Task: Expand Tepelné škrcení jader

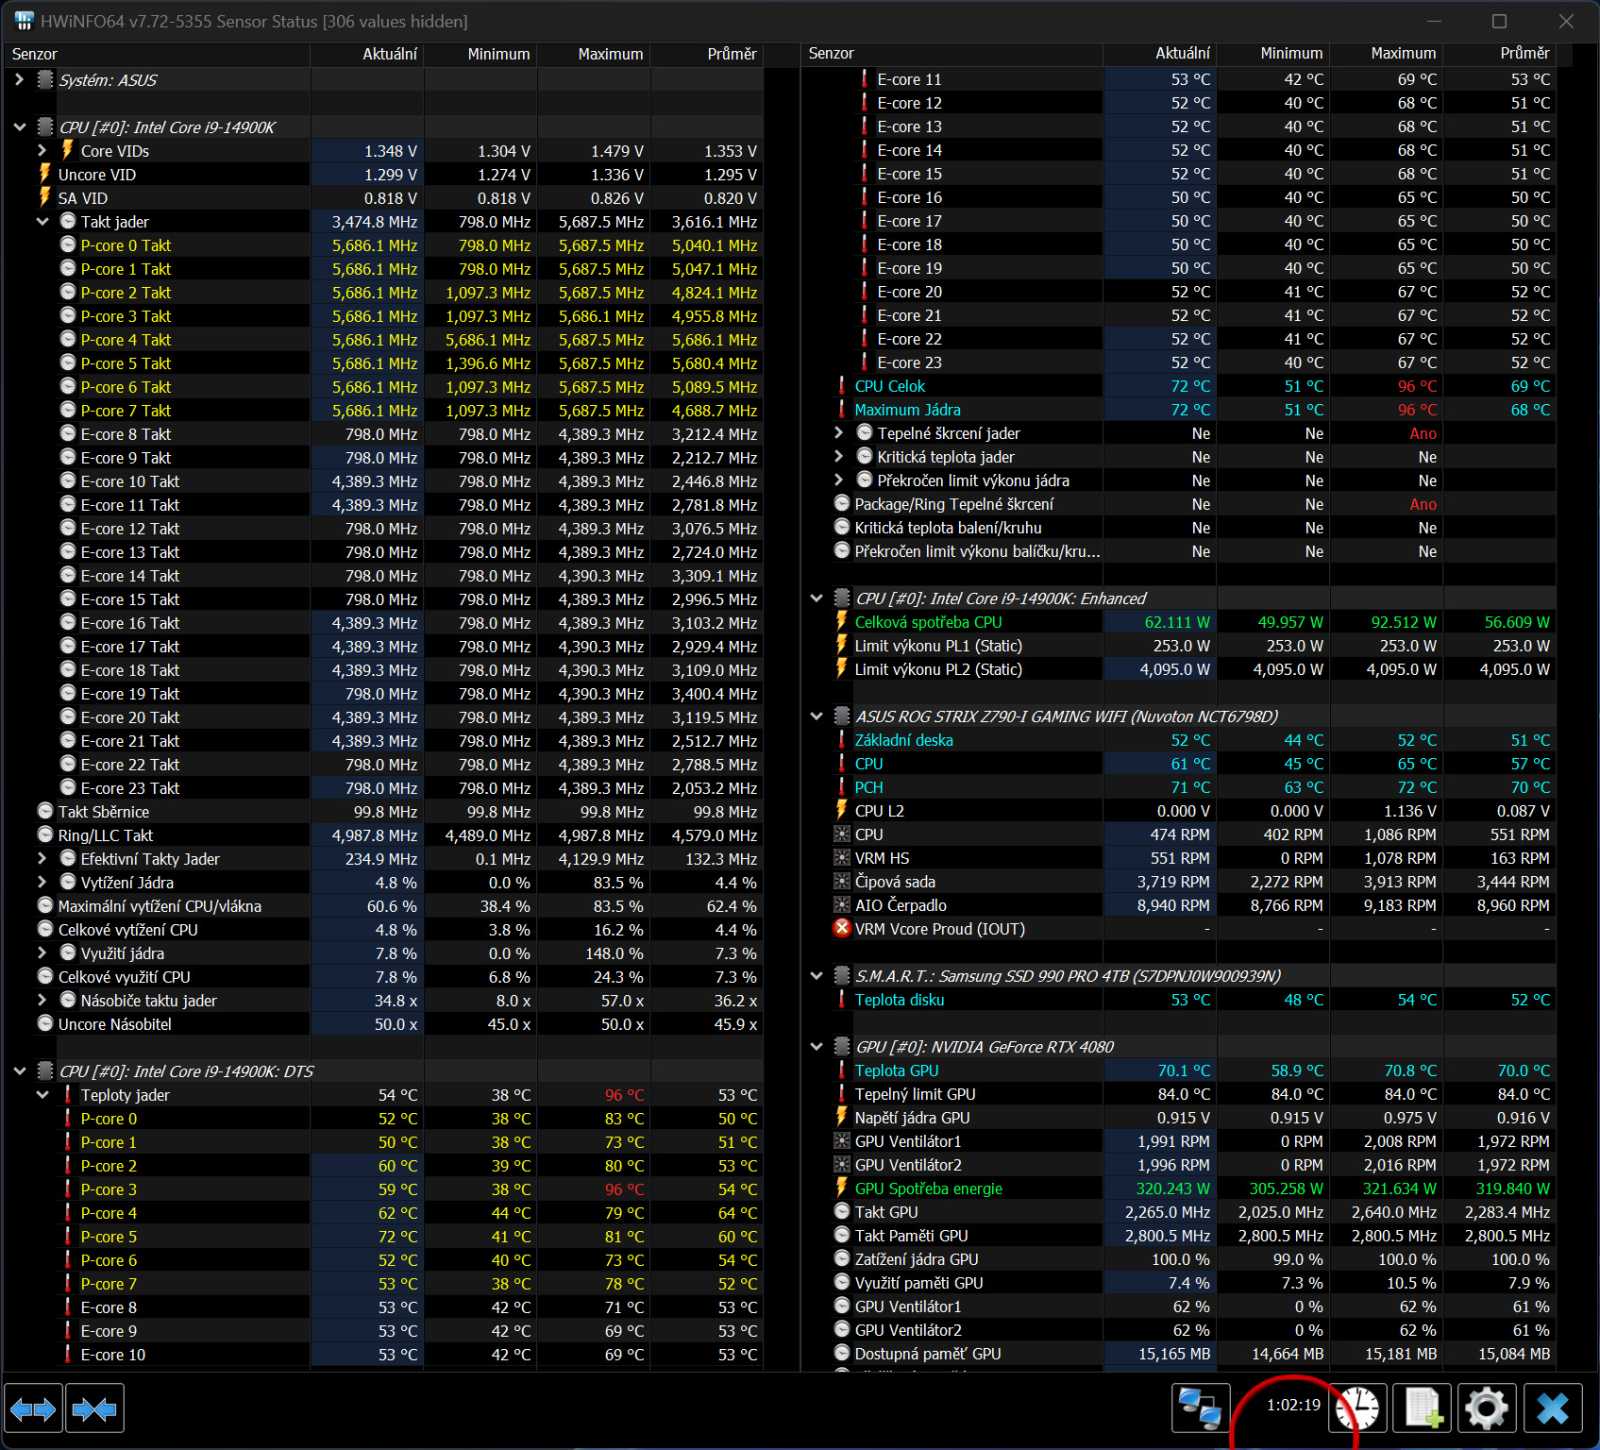Action: tap(839, 433)
